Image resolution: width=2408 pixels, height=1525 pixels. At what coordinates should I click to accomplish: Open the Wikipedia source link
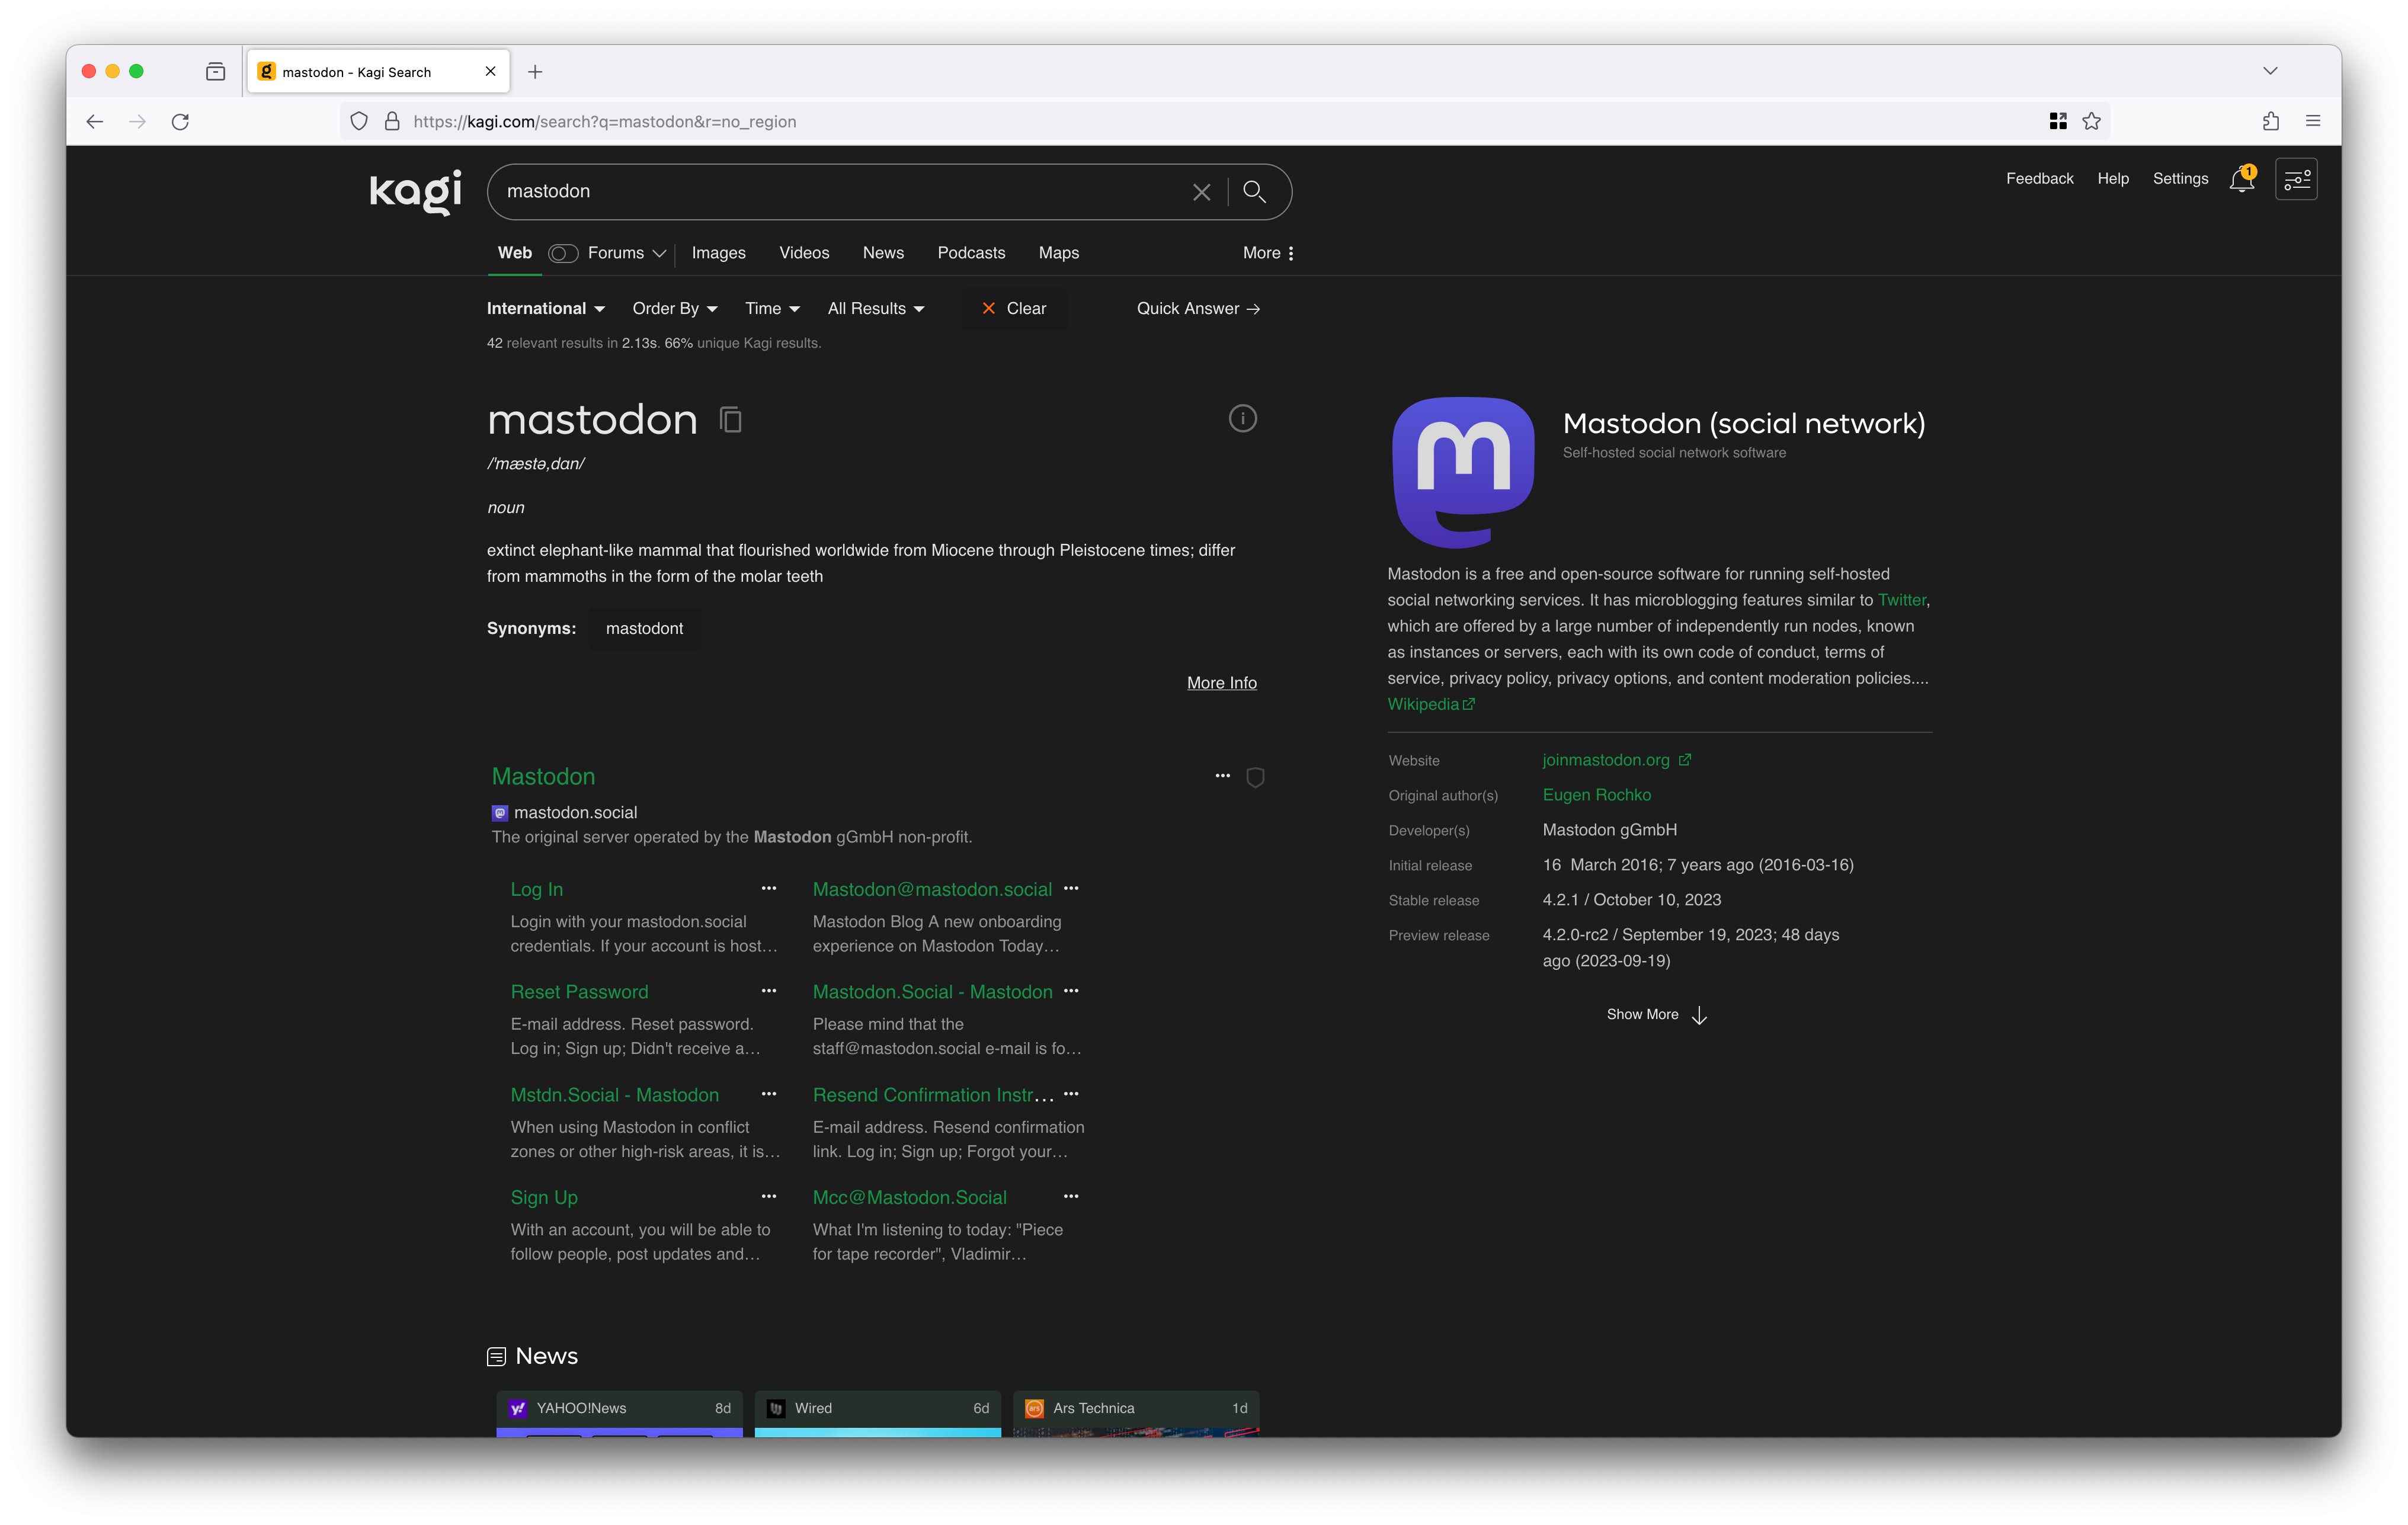1430,704
